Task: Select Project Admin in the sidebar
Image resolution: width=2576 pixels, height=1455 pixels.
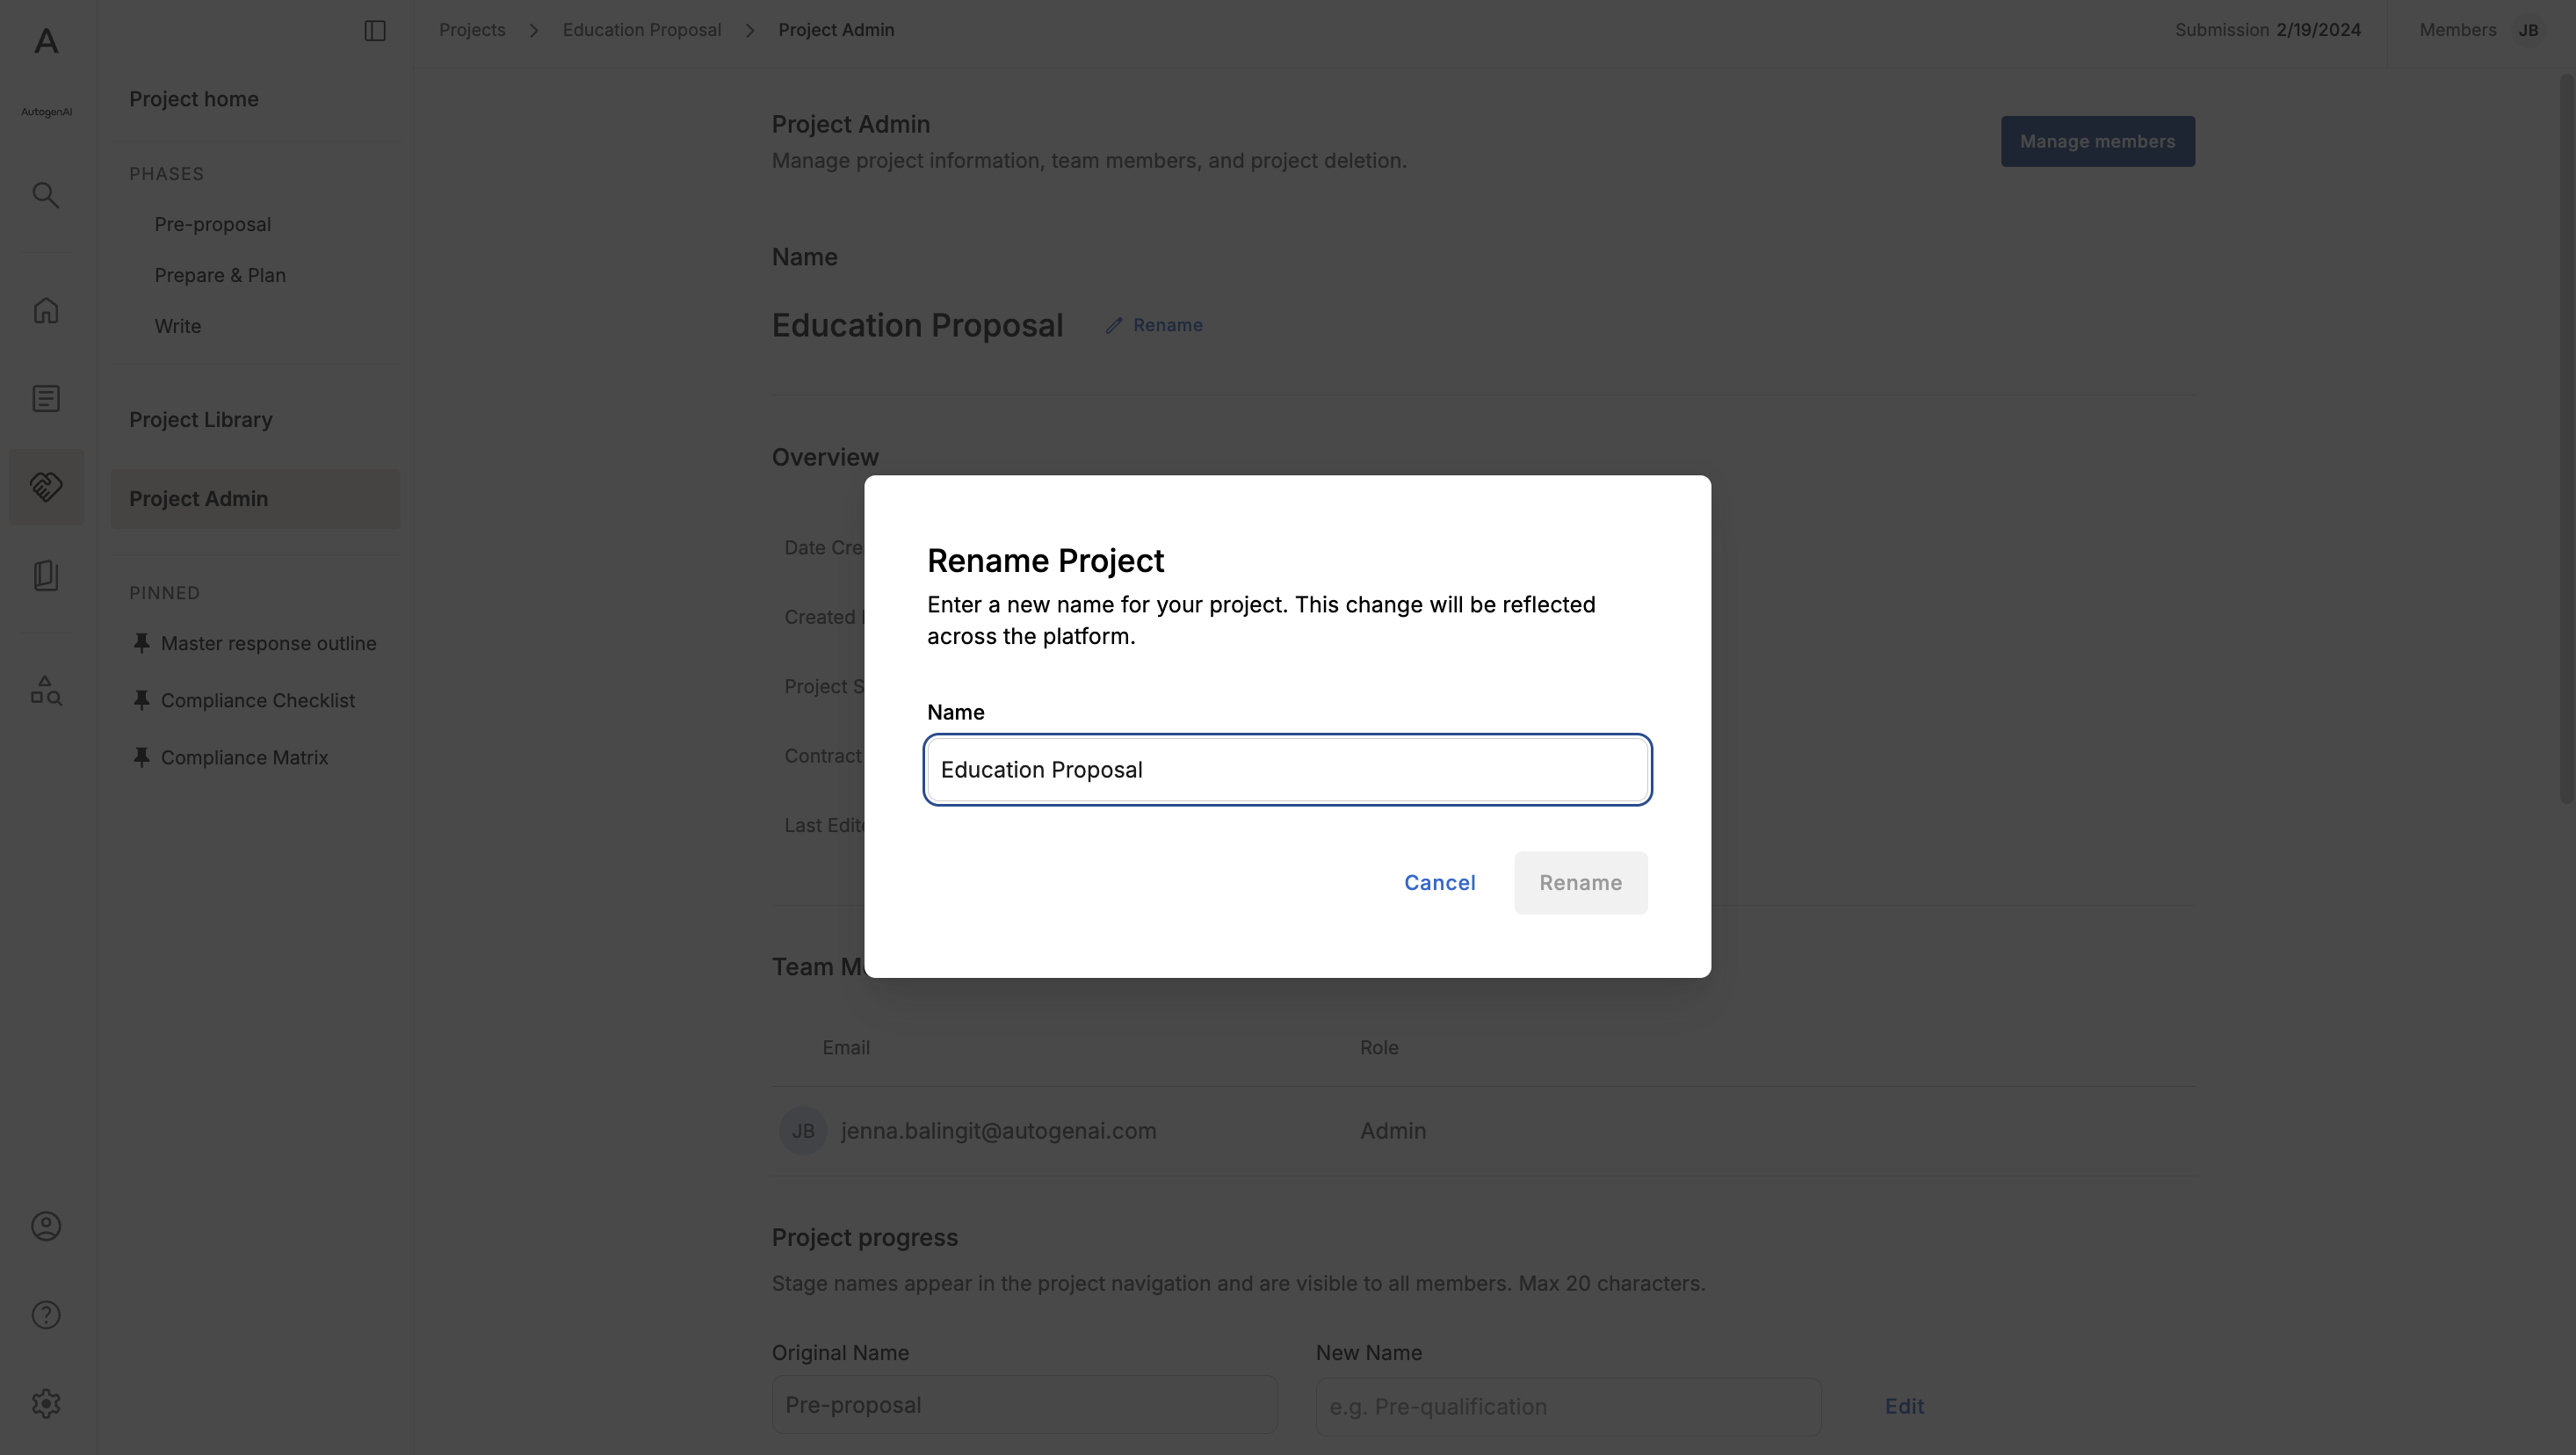Action: click(255, 499)
